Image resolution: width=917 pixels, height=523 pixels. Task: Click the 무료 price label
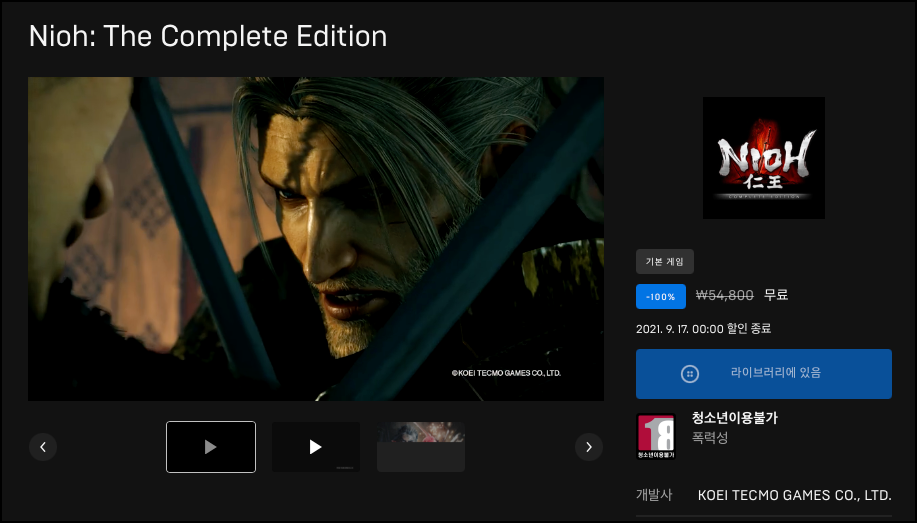(776, 295)
